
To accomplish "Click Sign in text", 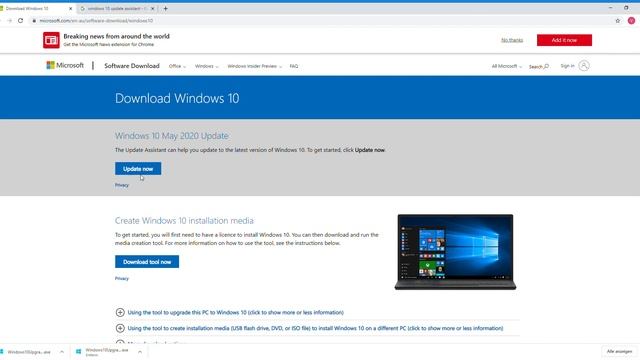I will pyautogui.click(x=567, y=66).
